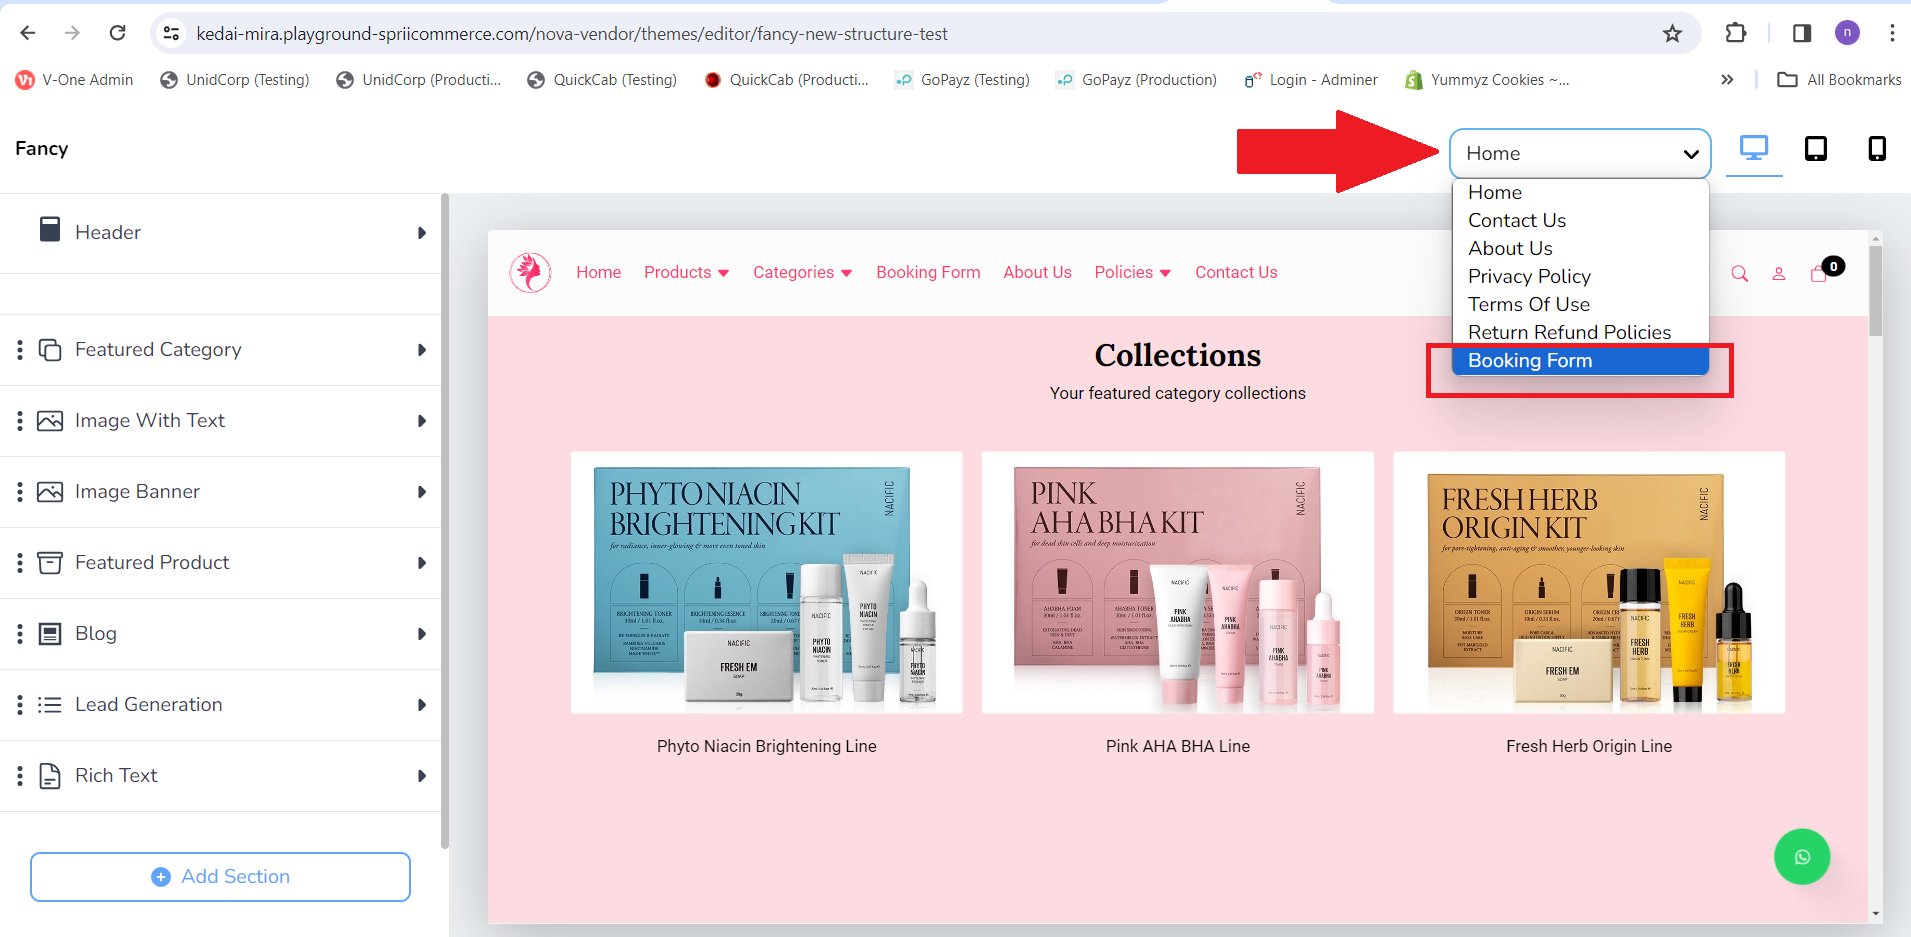Show more bookmarks chevron
This screenshot has width=1911, height=937.
1727,80
